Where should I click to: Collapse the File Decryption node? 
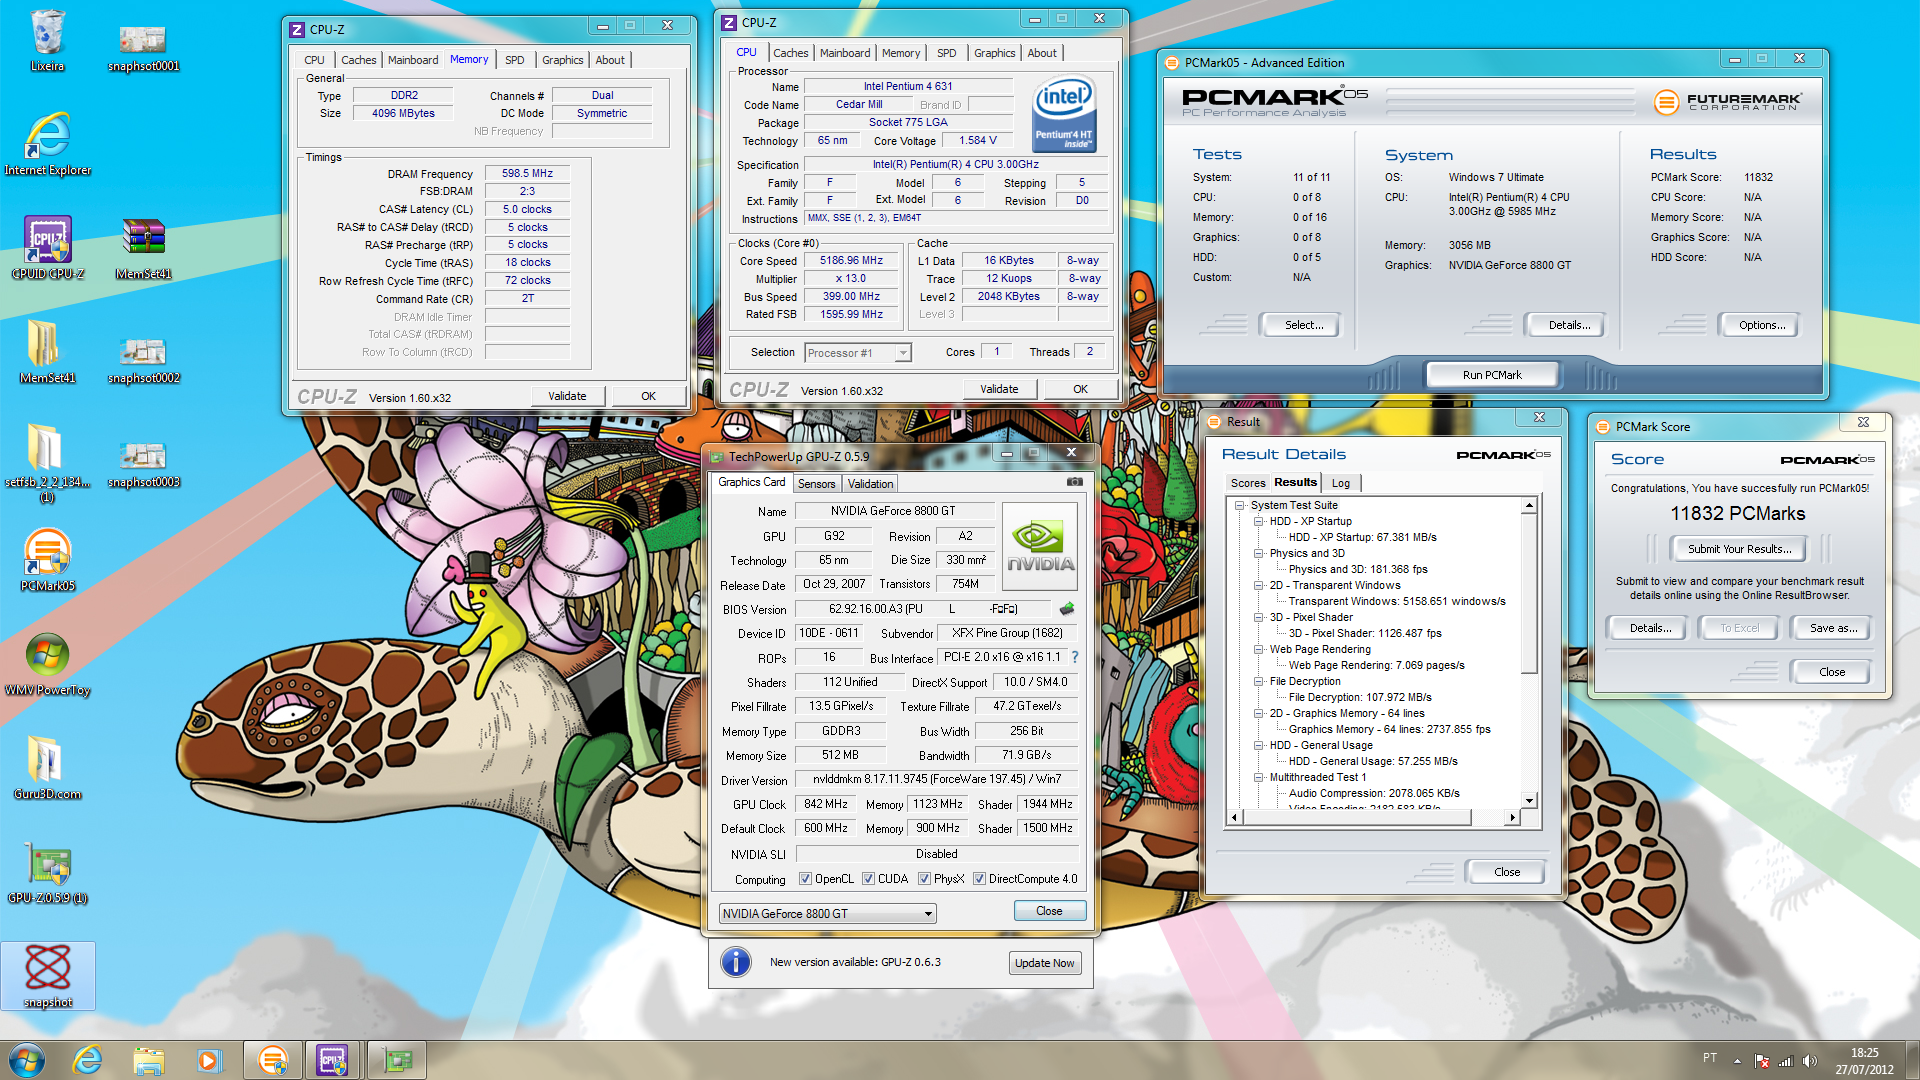(x=1259, y=682)
